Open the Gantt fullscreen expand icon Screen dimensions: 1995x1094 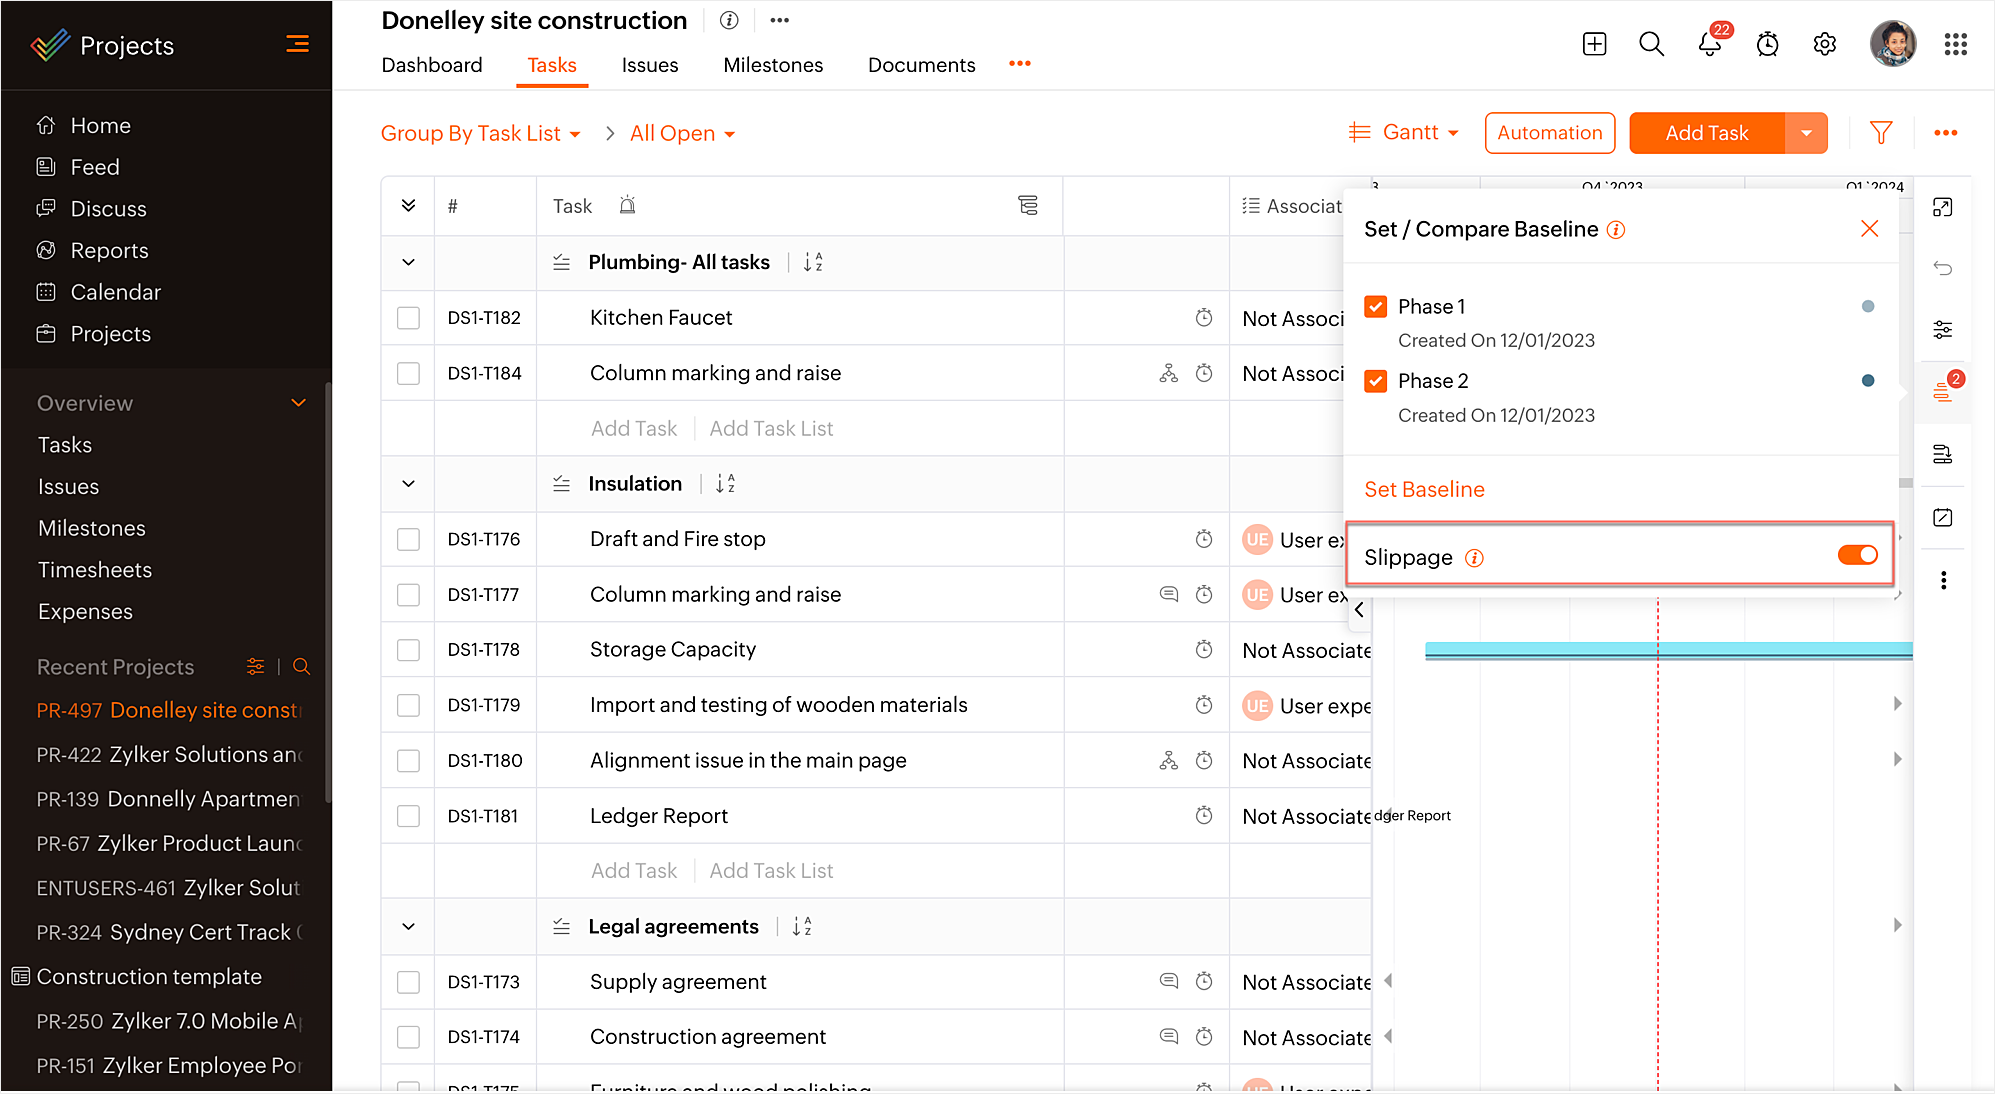point(1943,207)
